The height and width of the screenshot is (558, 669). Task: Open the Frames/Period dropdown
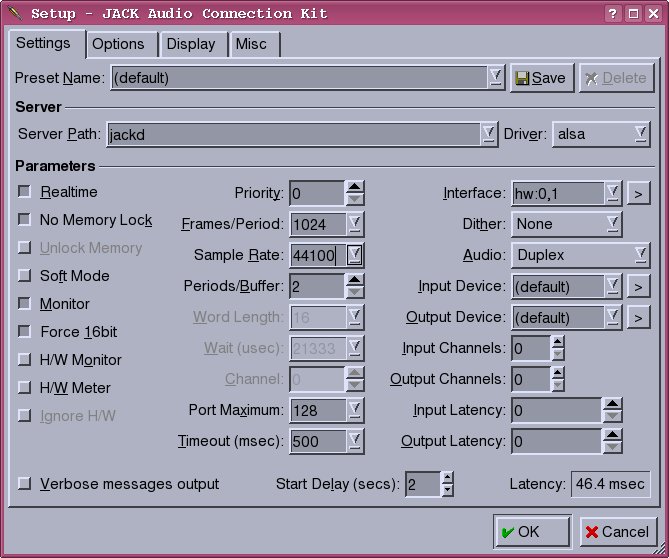354,224
